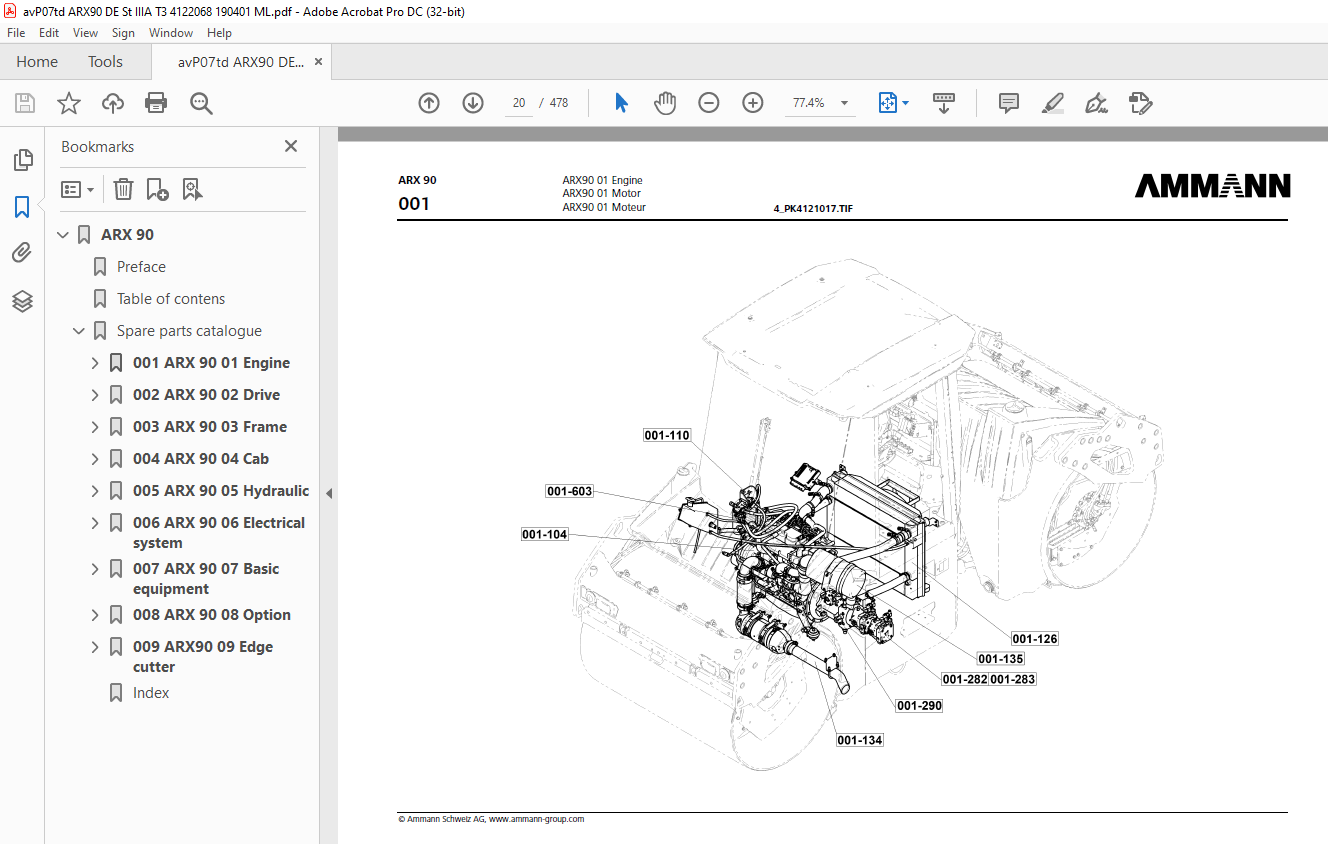Activate the Hand pan tool

coord(665,103)
